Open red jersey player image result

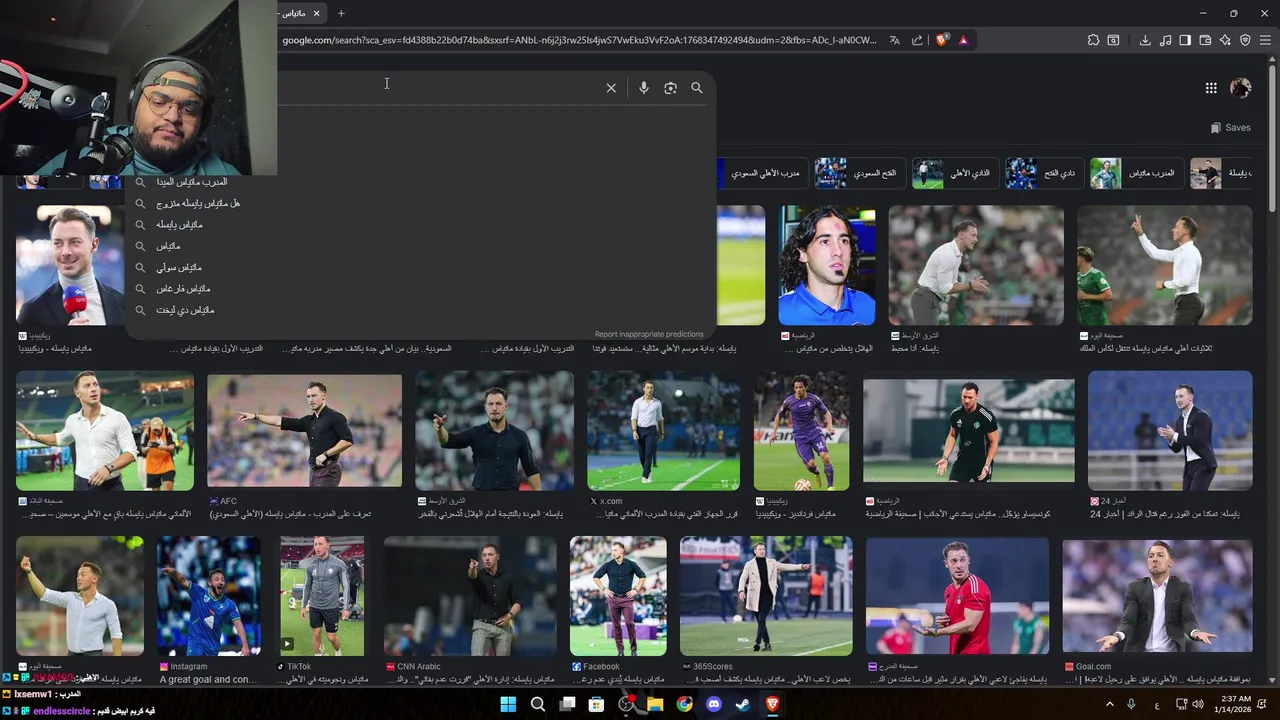958,597
